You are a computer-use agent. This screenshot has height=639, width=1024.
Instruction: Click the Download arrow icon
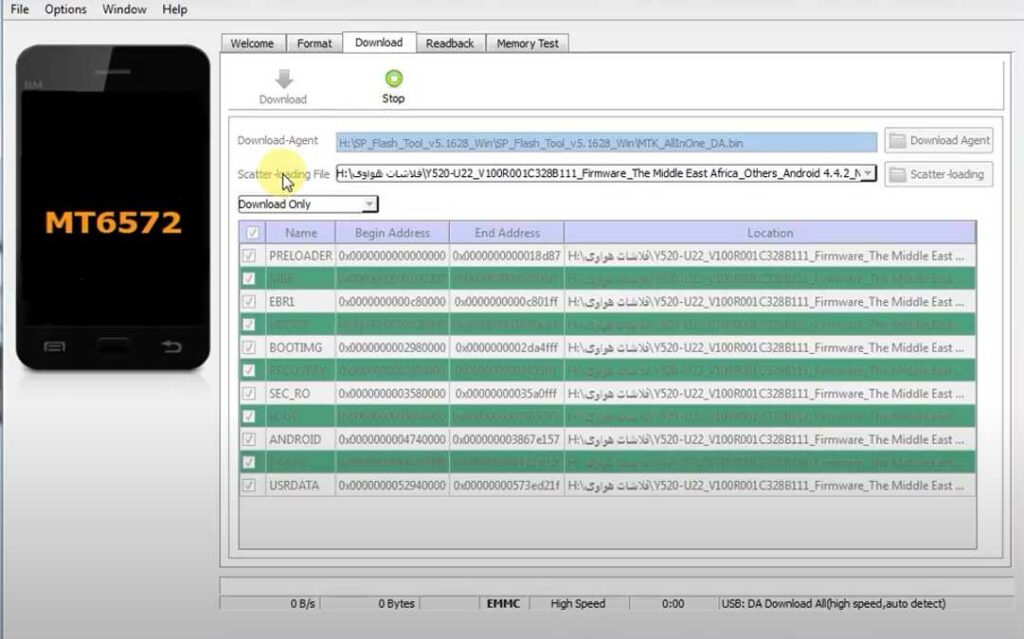283,79
